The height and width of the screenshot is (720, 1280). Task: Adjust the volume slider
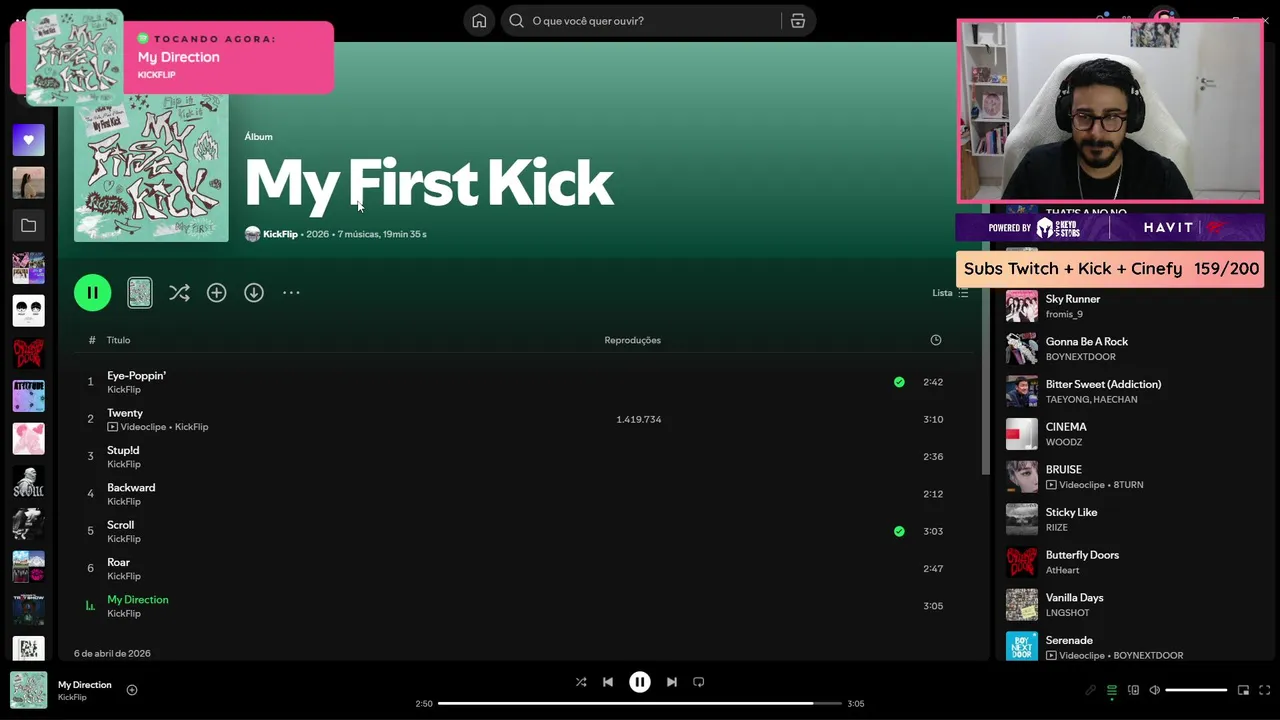1196,690
